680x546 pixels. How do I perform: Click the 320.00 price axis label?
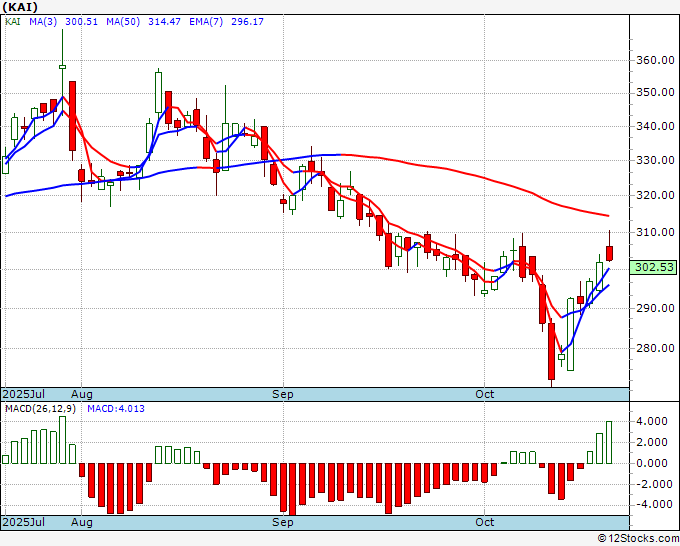[x=655, y=195]
